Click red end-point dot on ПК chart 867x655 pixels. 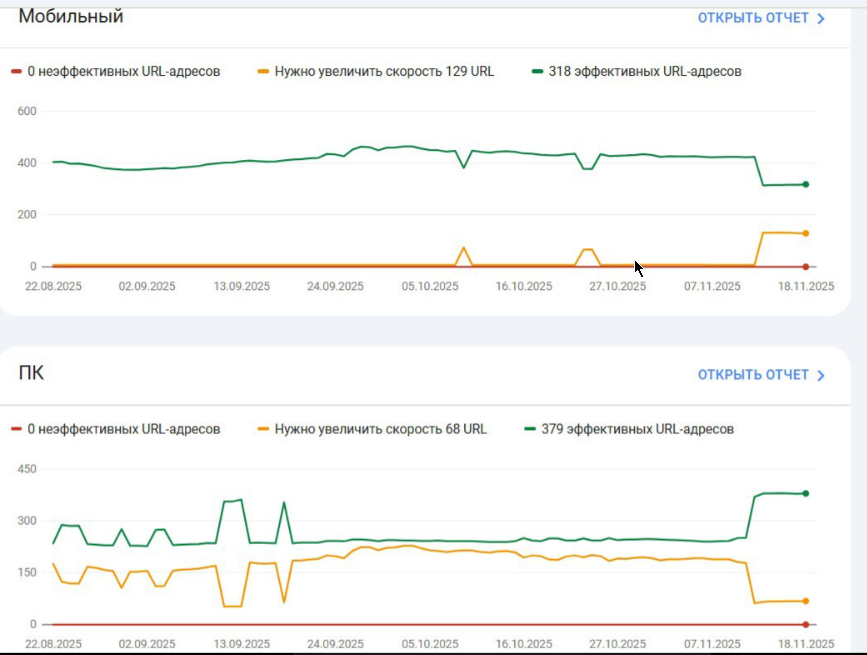[806, 625]
